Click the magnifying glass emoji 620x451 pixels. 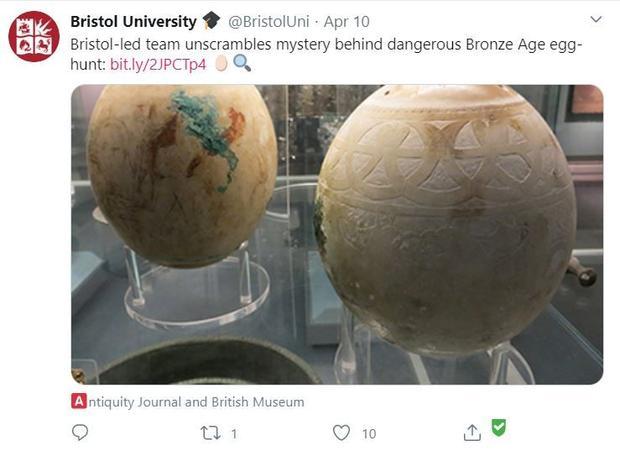coord(242,63)
